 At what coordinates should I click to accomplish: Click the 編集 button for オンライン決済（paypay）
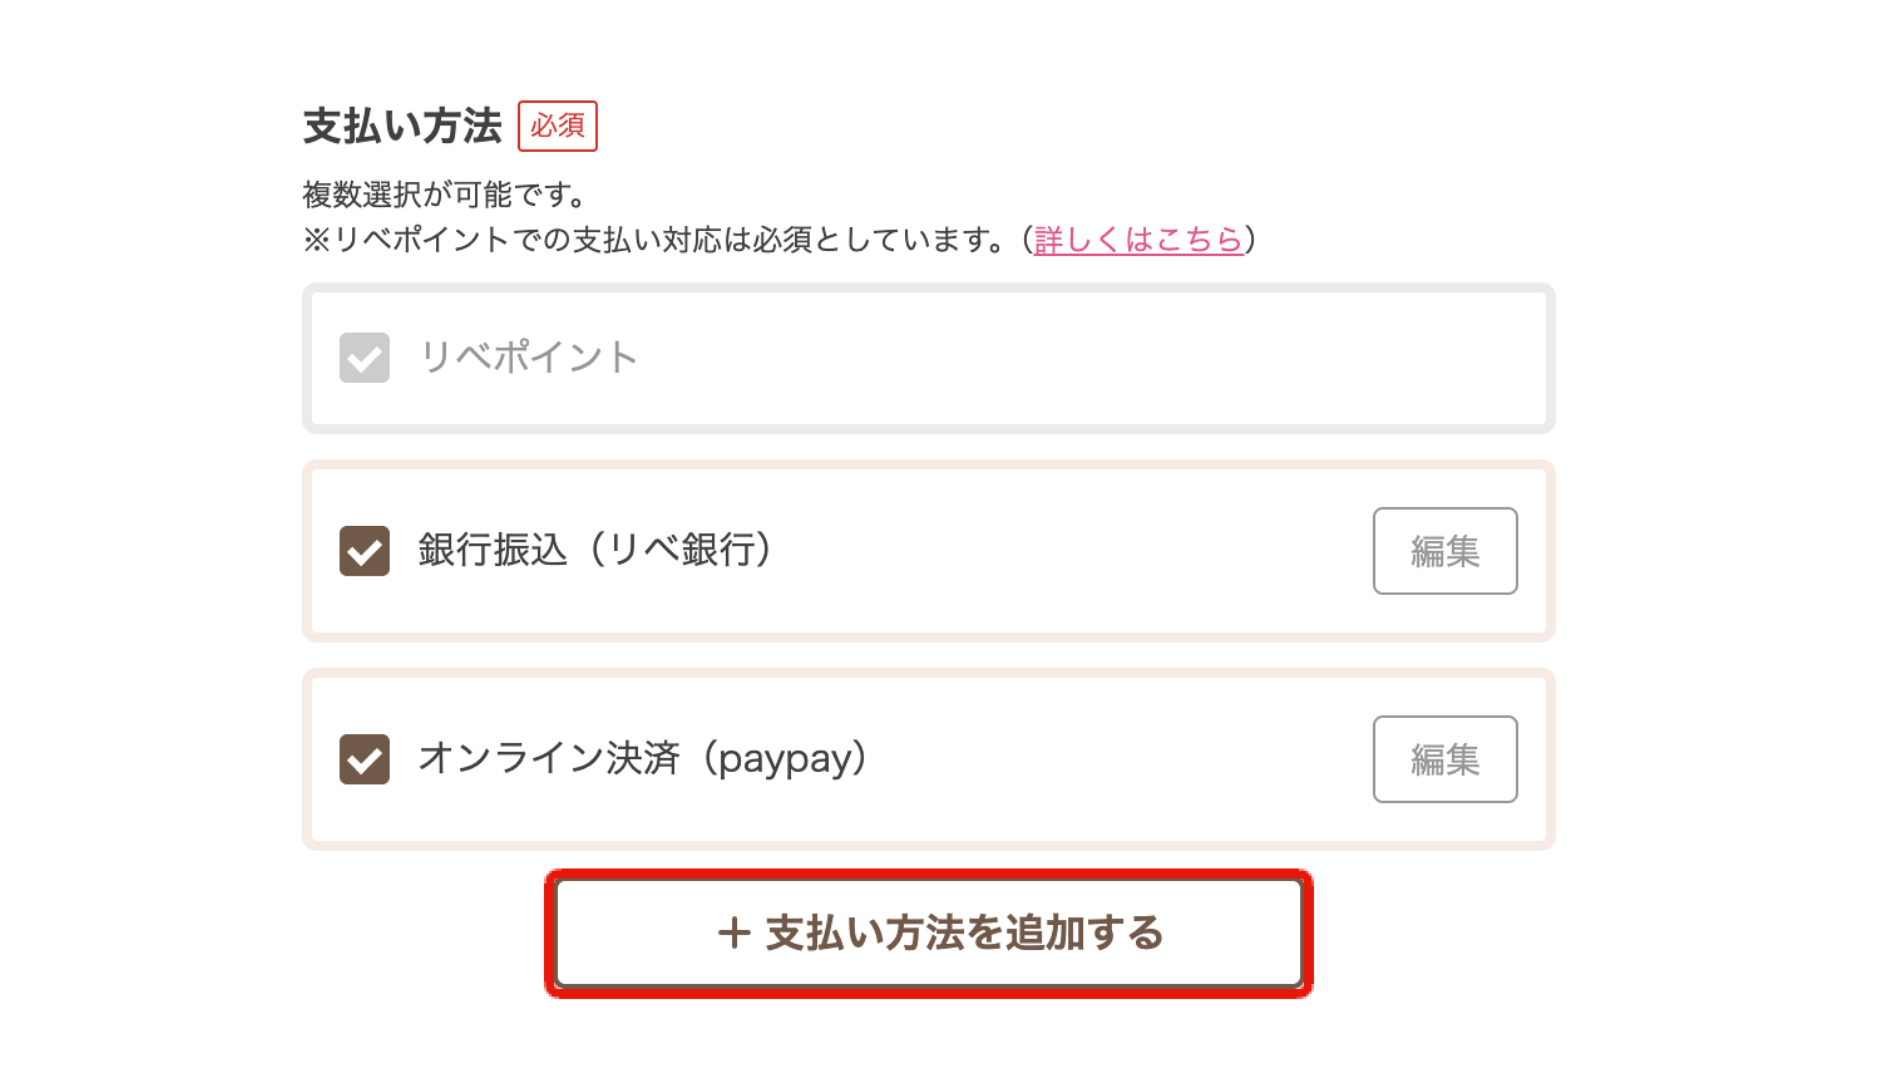tap(1445, 759)
